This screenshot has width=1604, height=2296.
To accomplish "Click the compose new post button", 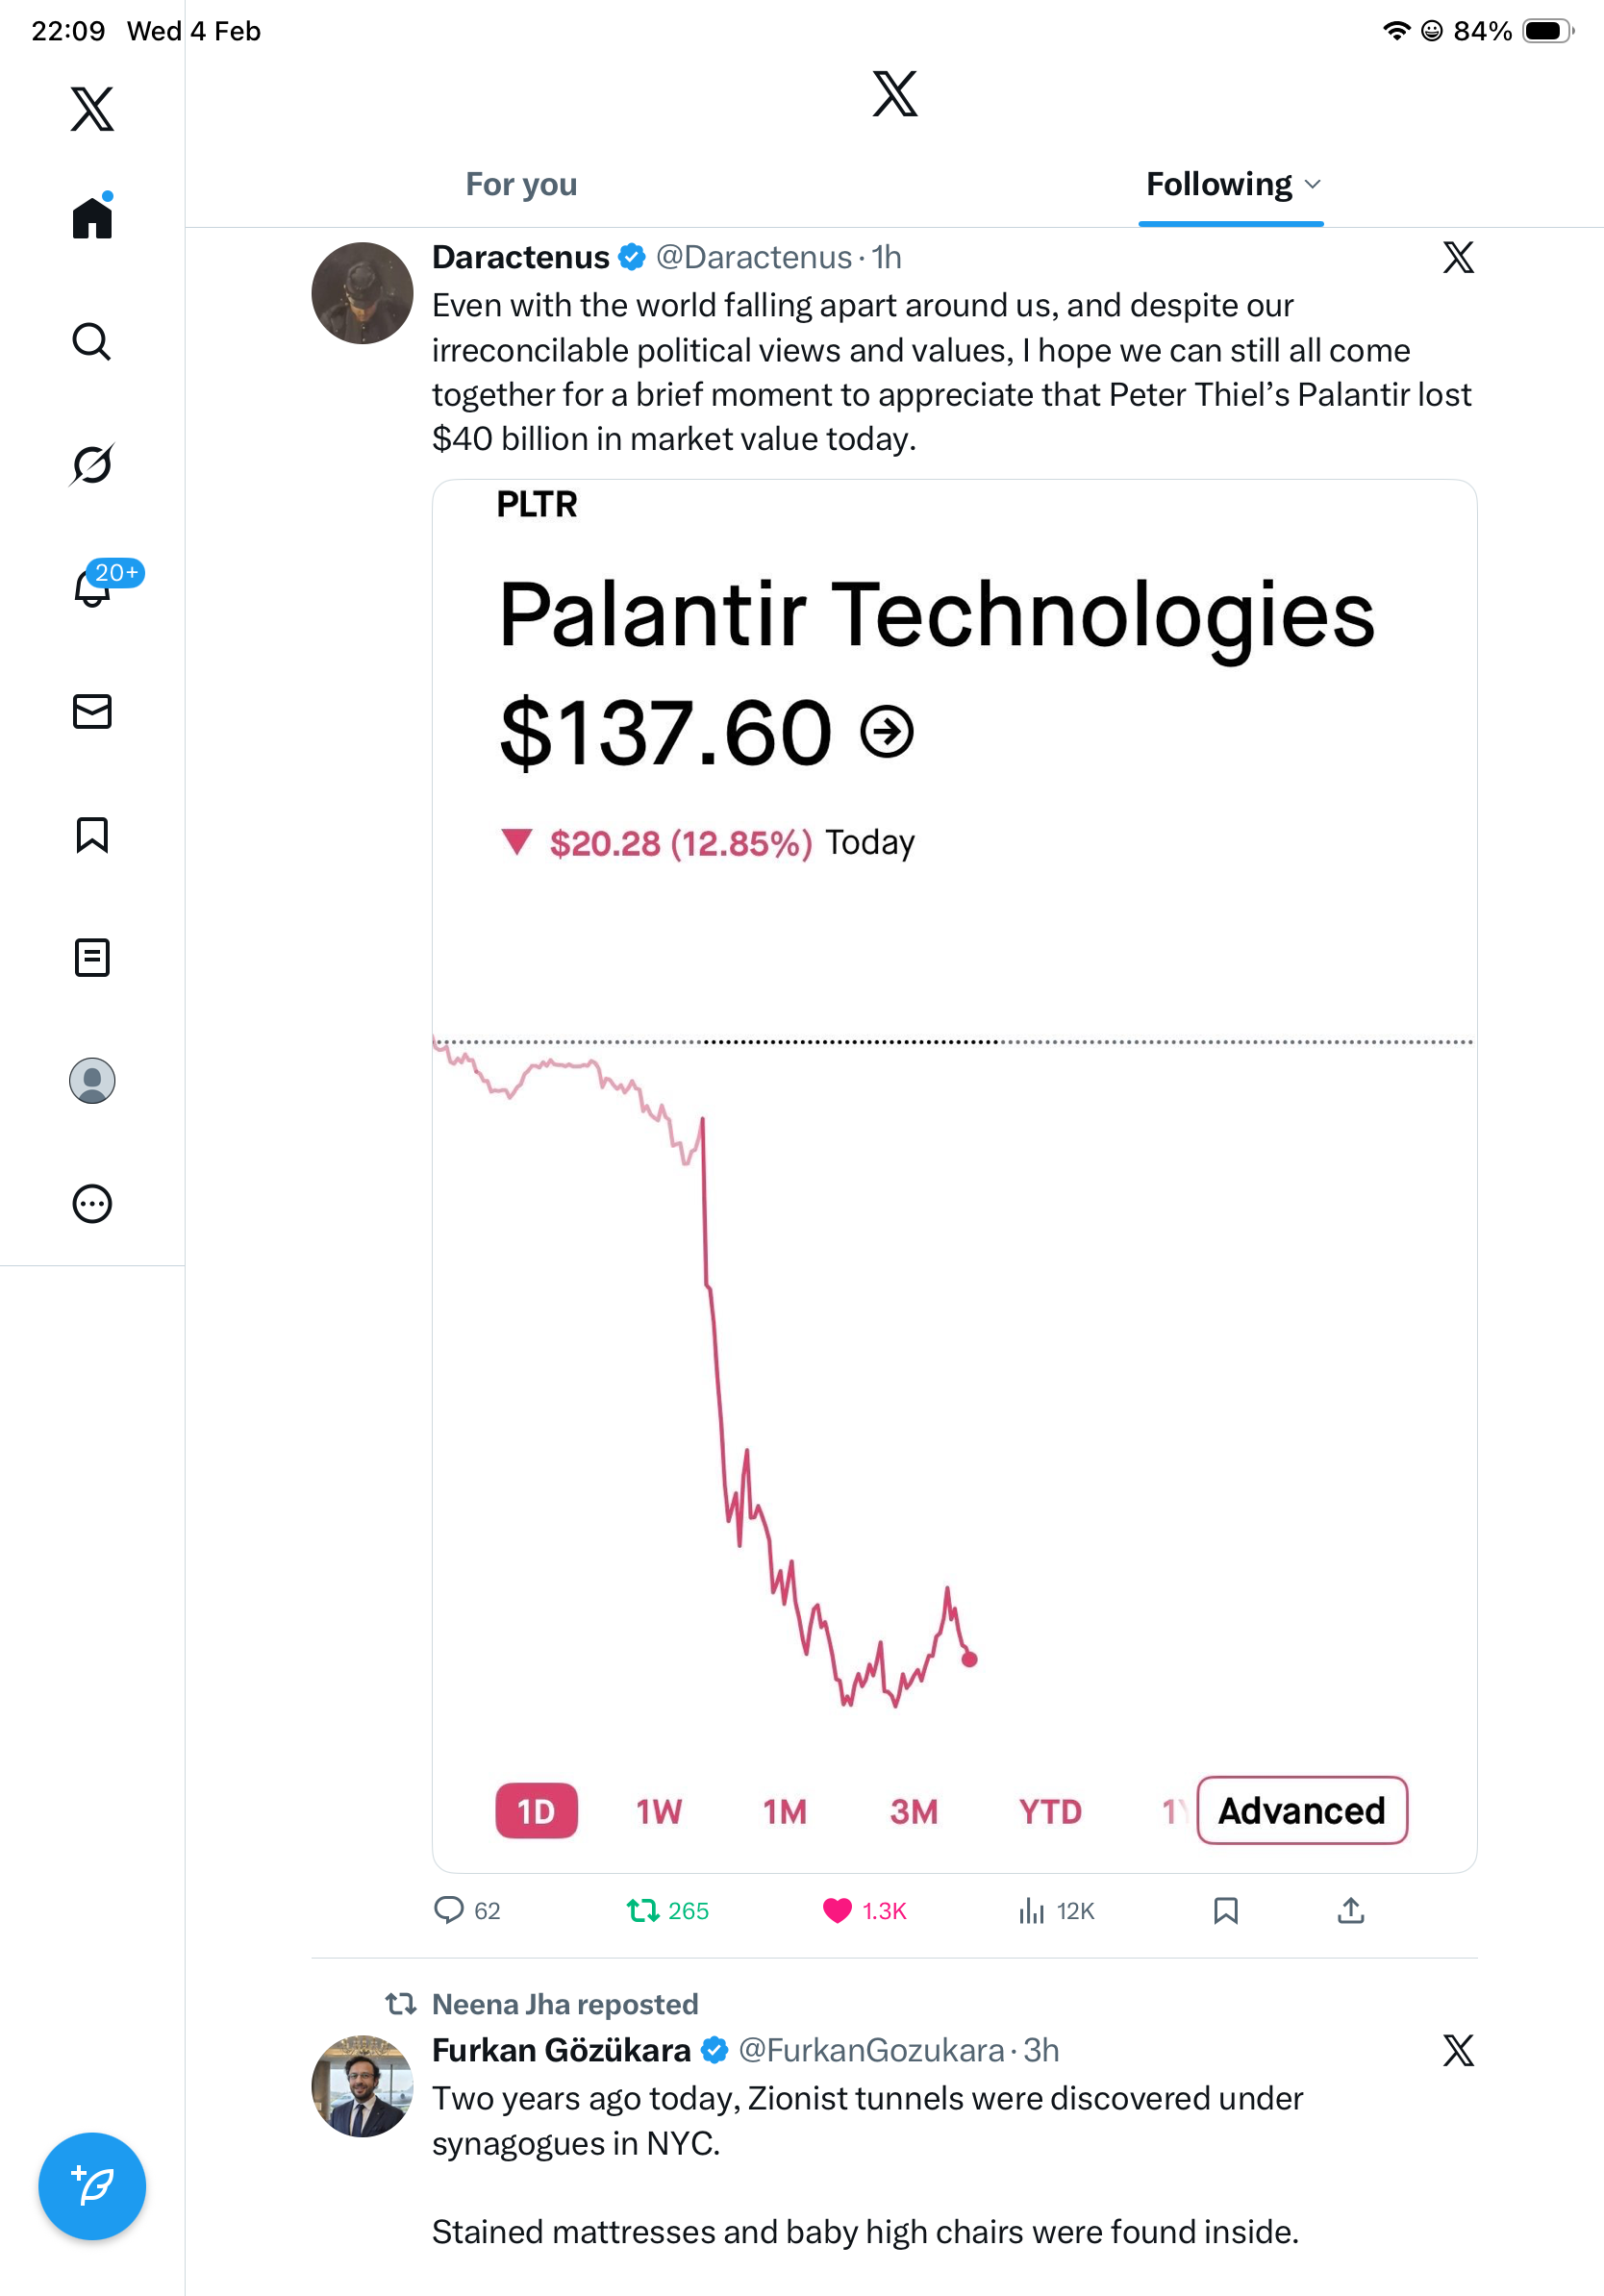I will pyautogui.click(x=92, y=2186).
